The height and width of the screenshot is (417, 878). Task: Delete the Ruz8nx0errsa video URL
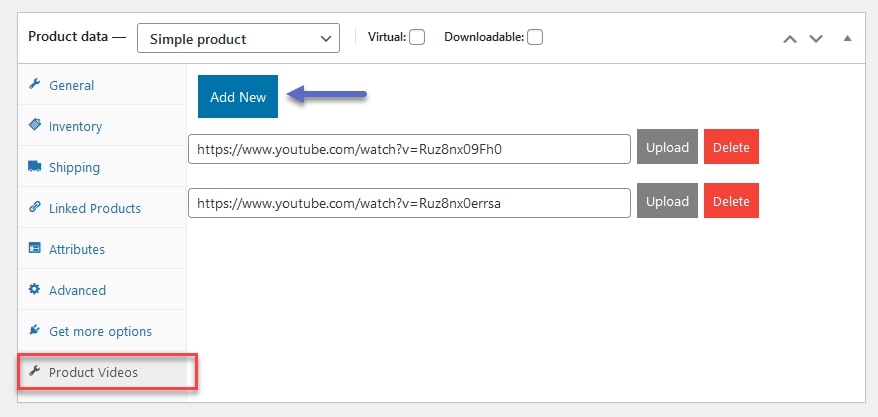pos(731,200)
